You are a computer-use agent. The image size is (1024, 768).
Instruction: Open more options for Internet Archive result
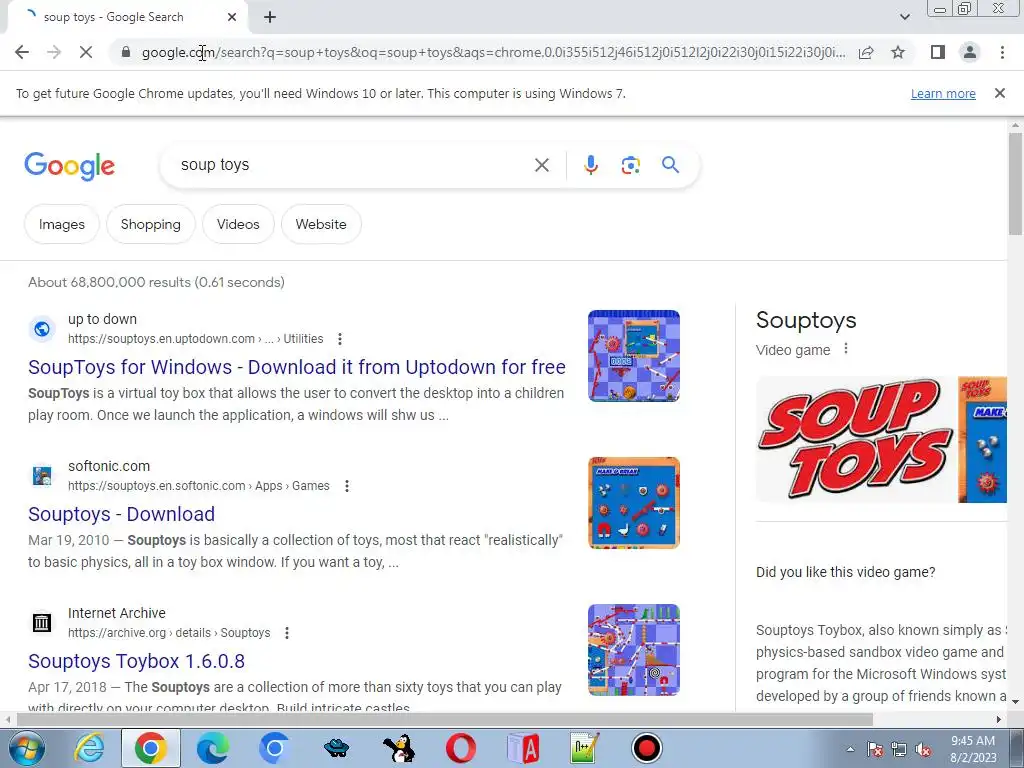click(x=287, y=633)
